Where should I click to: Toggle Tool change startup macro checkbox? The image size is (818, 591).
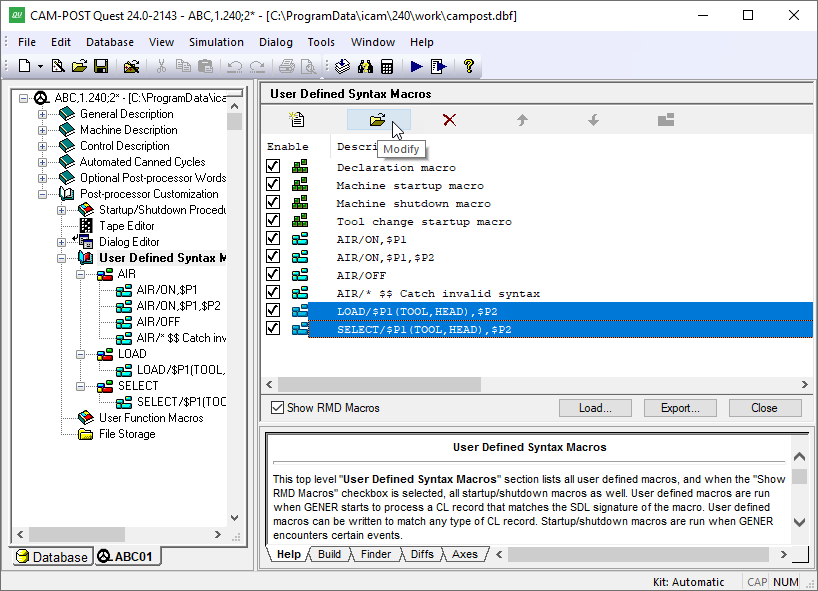[x=273, y=220]
